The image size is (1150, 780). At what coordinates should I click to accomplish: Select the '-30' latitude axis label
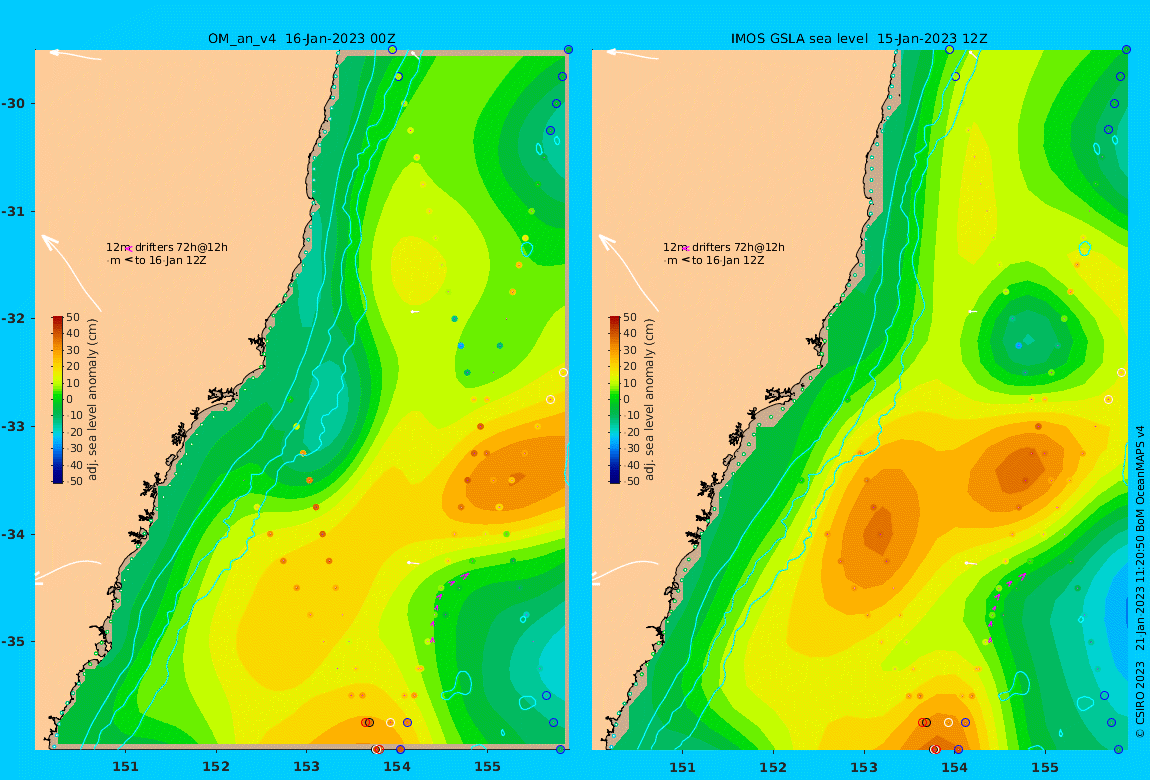click(x=13, y=103)
